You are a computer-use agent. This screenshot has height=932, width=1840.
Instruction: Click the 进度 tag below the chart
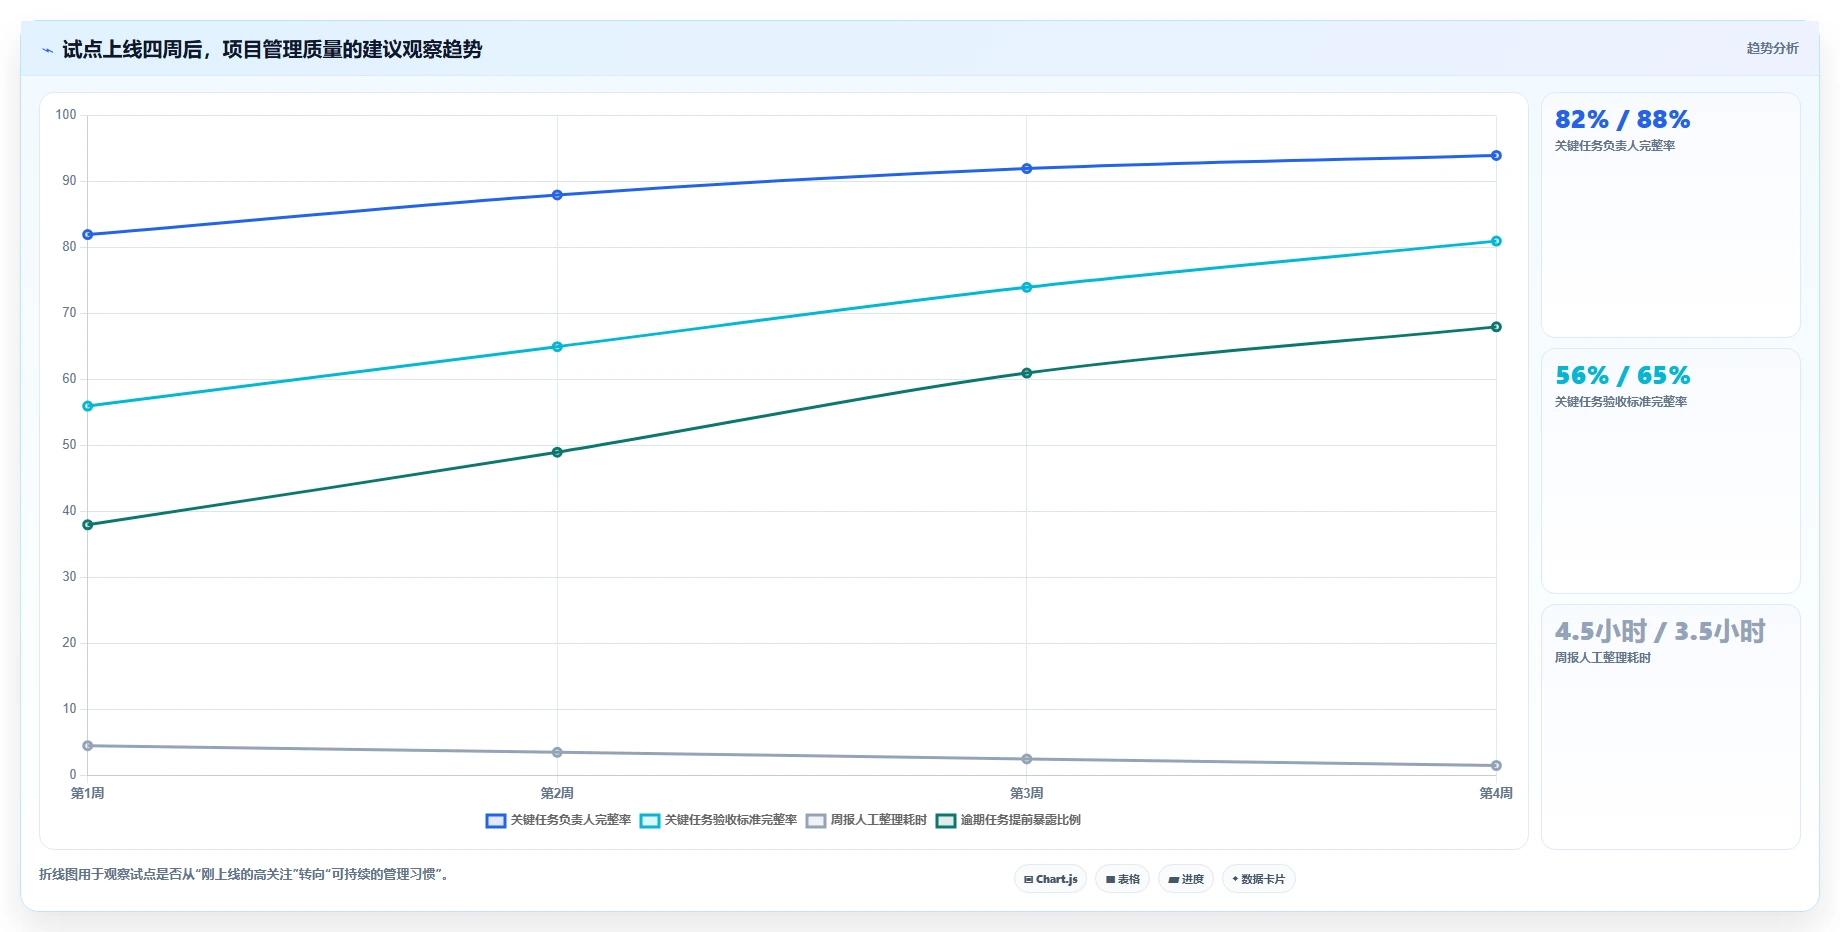click(1186, 879)
